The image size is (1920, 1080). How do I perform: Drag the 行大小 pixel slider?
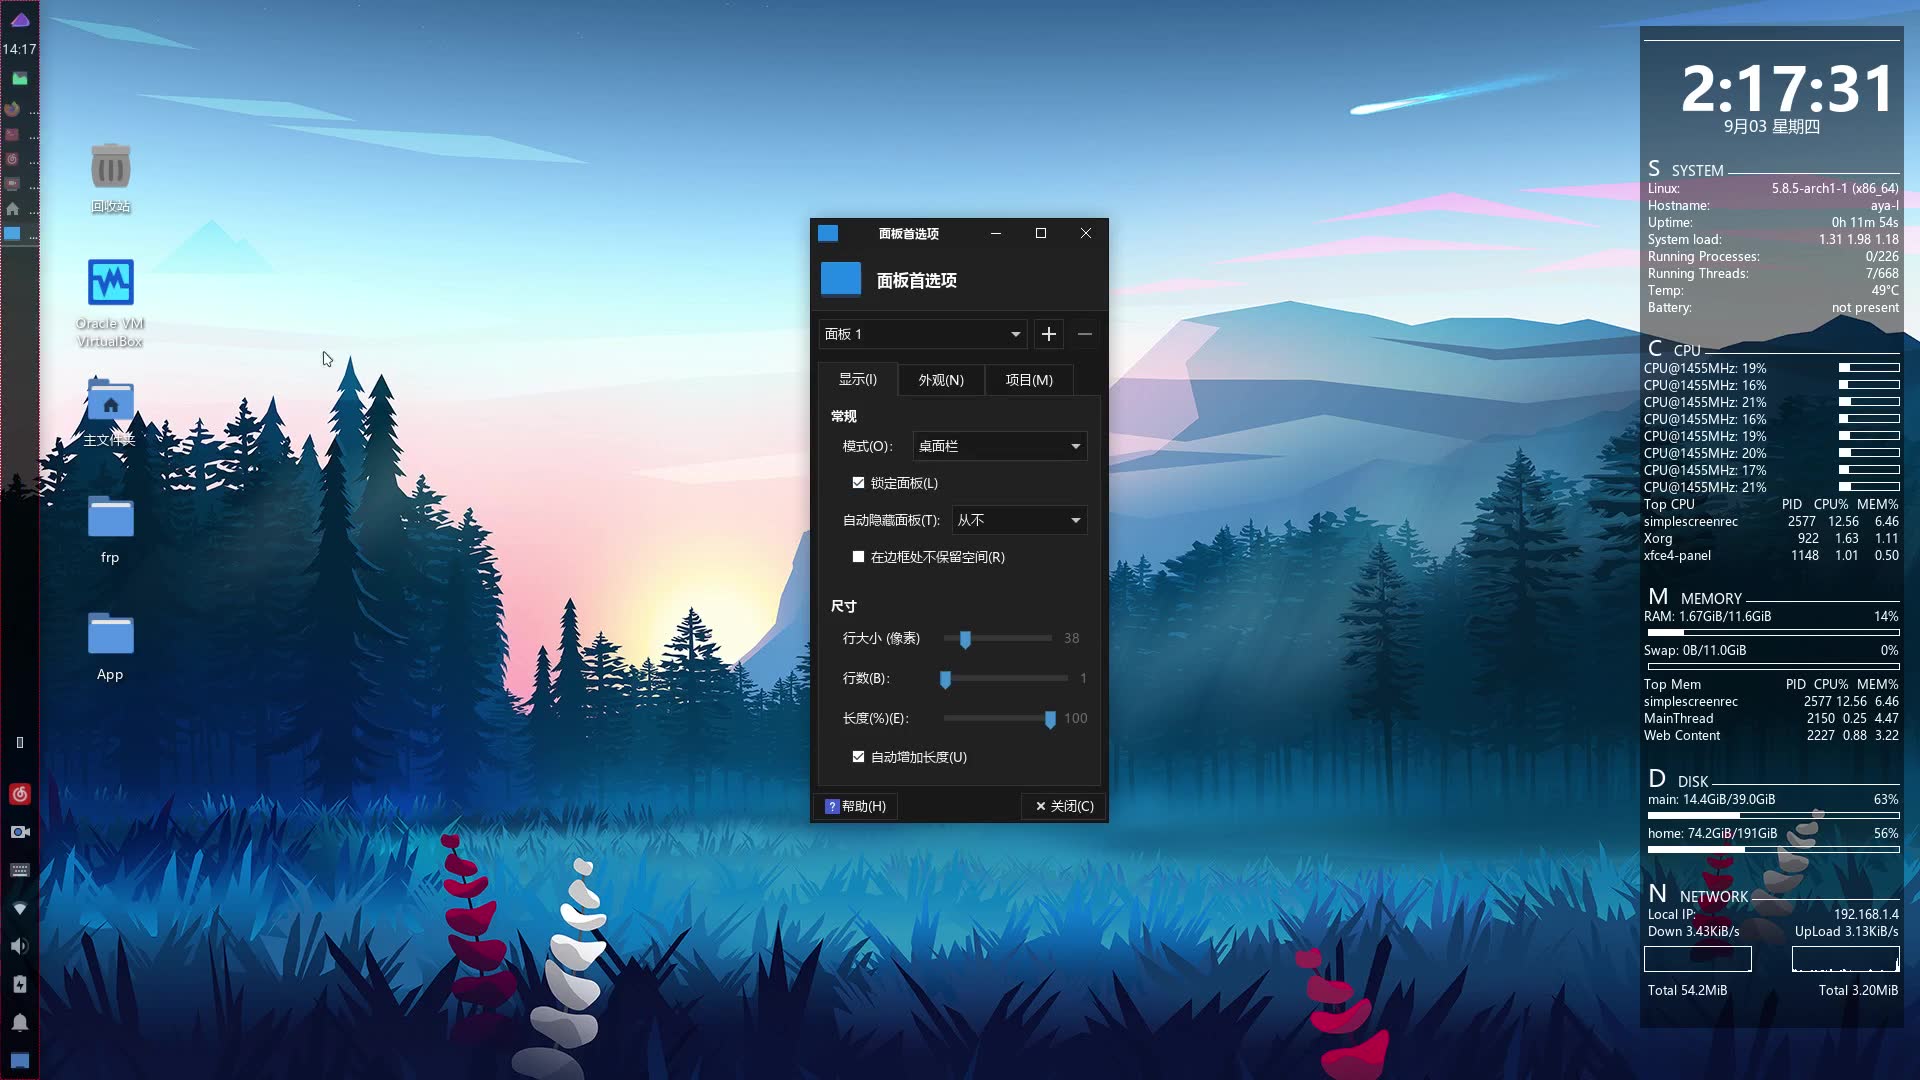coord(963,638)
